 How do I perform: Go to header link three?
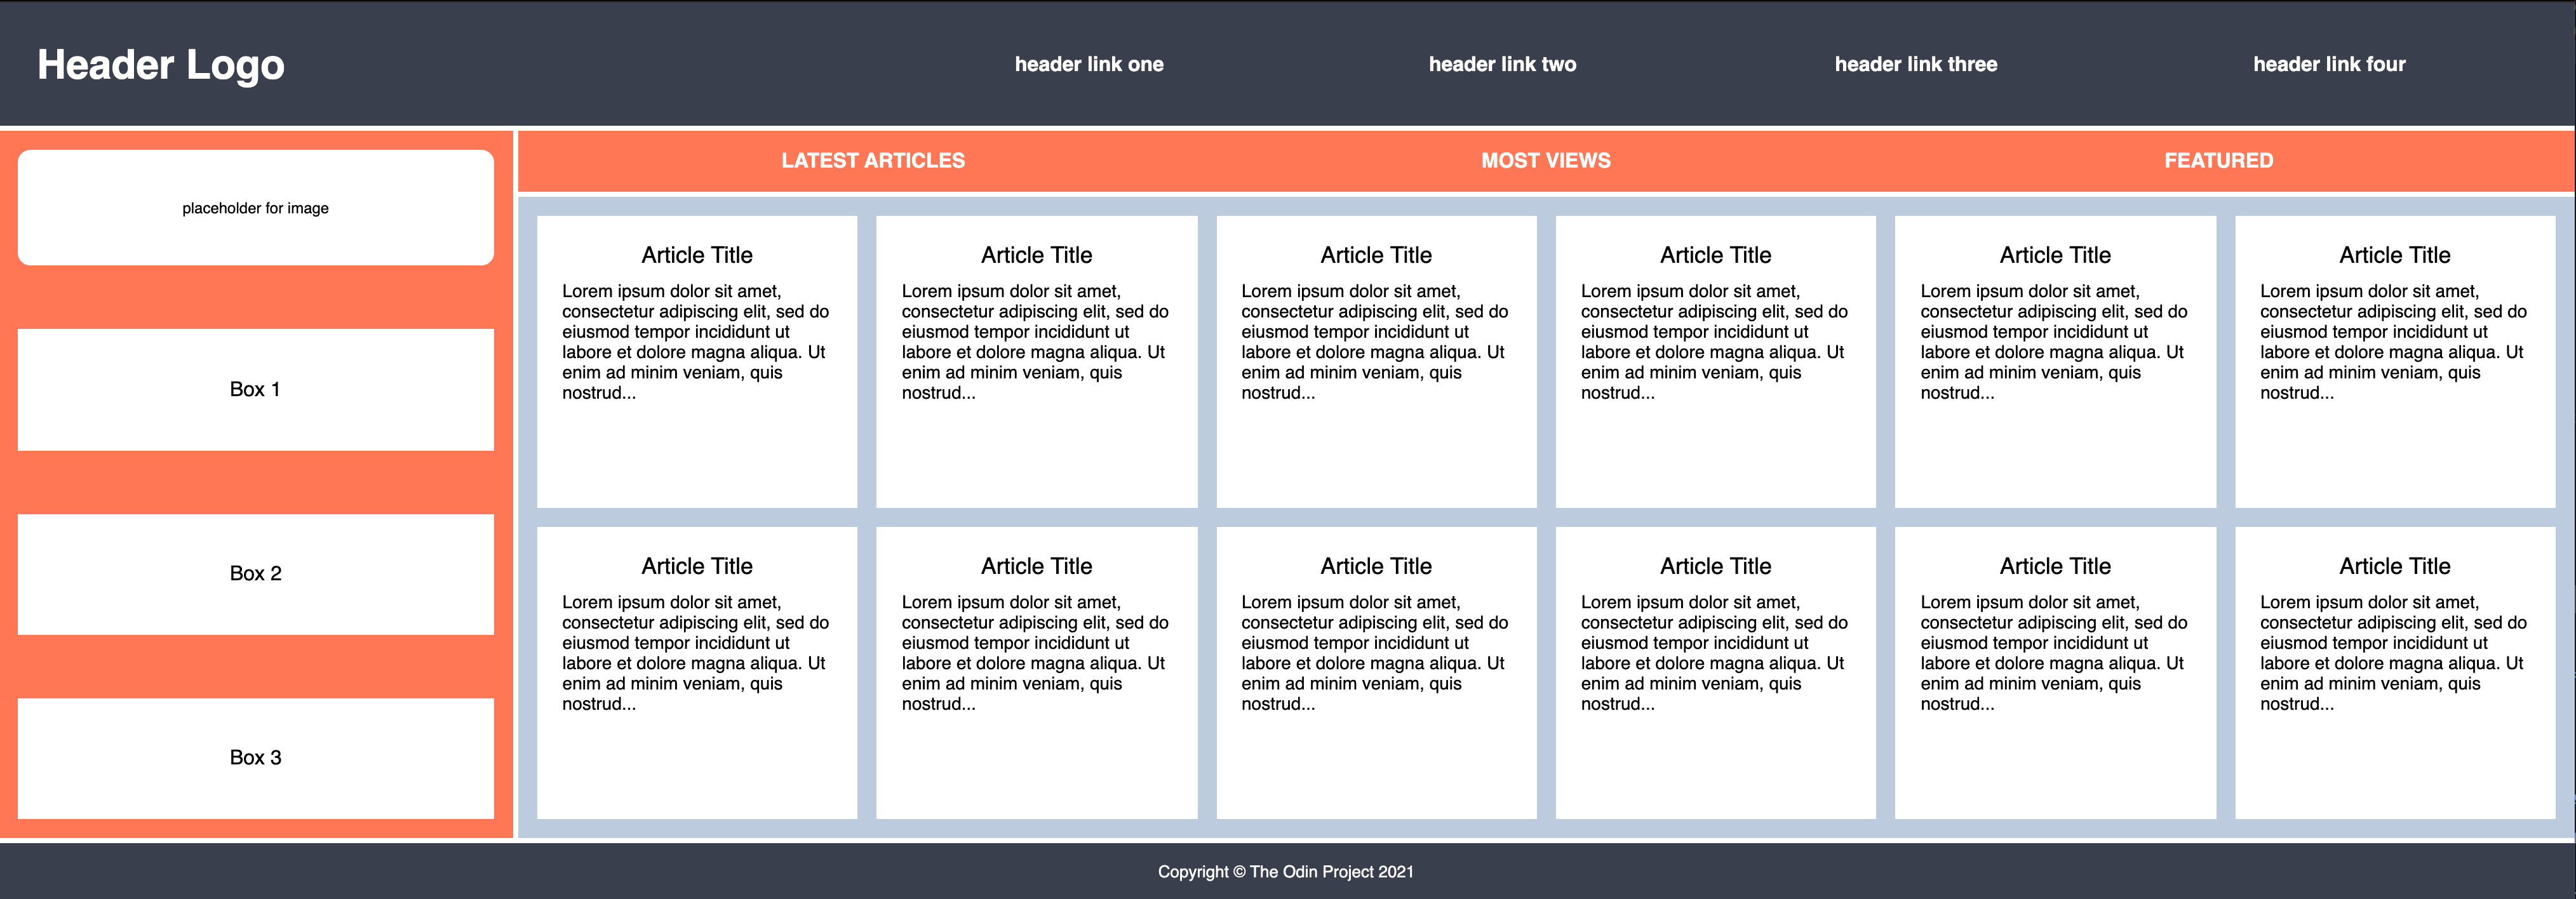pos(1915,65)
